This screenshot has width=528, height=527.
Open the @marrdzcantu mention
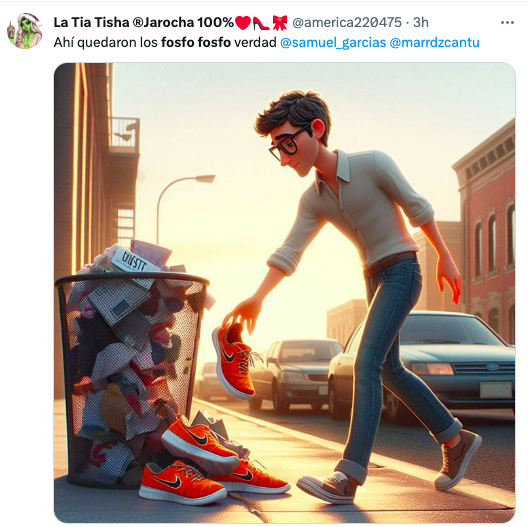tap(434, 43)
